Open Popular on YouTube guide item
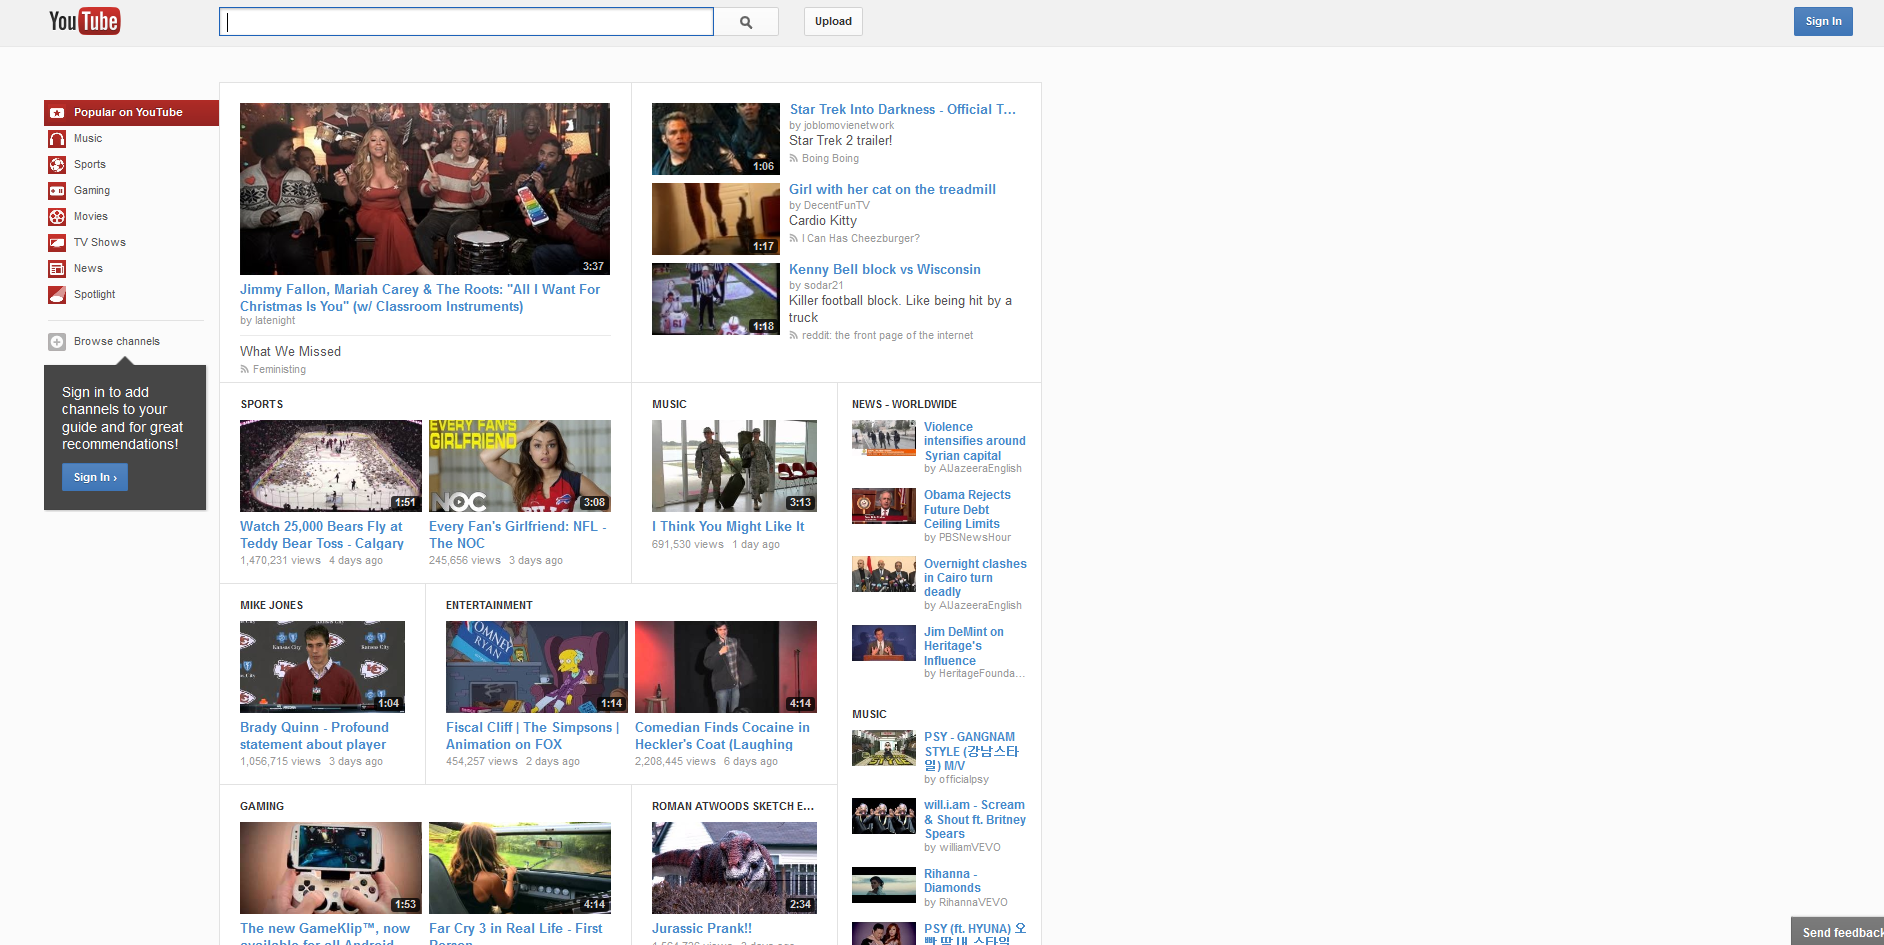1884x945 pixels. (131, 113)
